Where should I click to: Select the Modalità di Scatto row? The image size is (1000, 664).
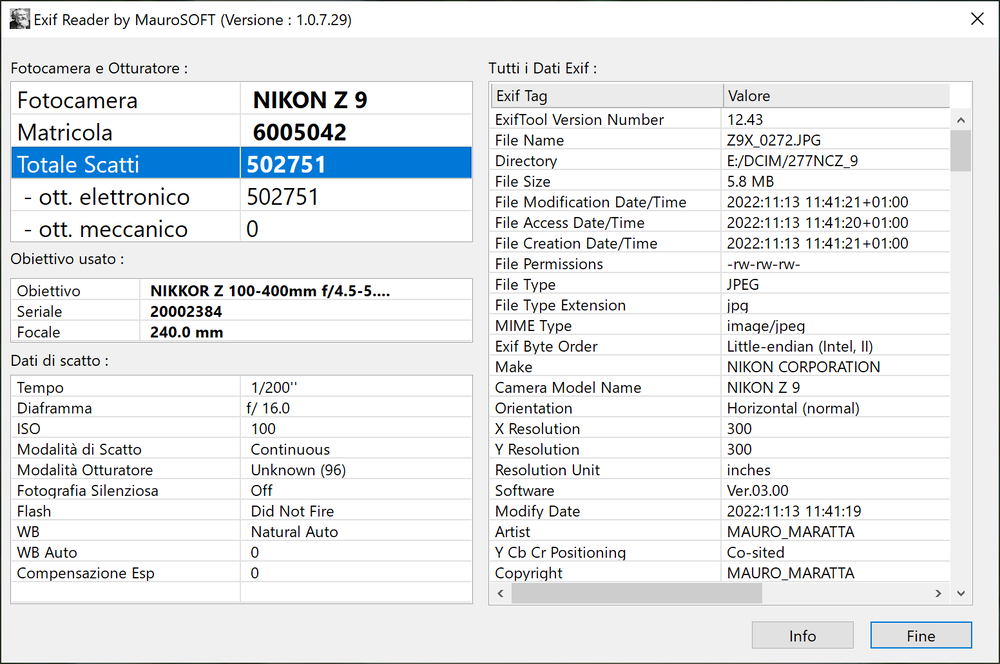[x=242, y=449]
